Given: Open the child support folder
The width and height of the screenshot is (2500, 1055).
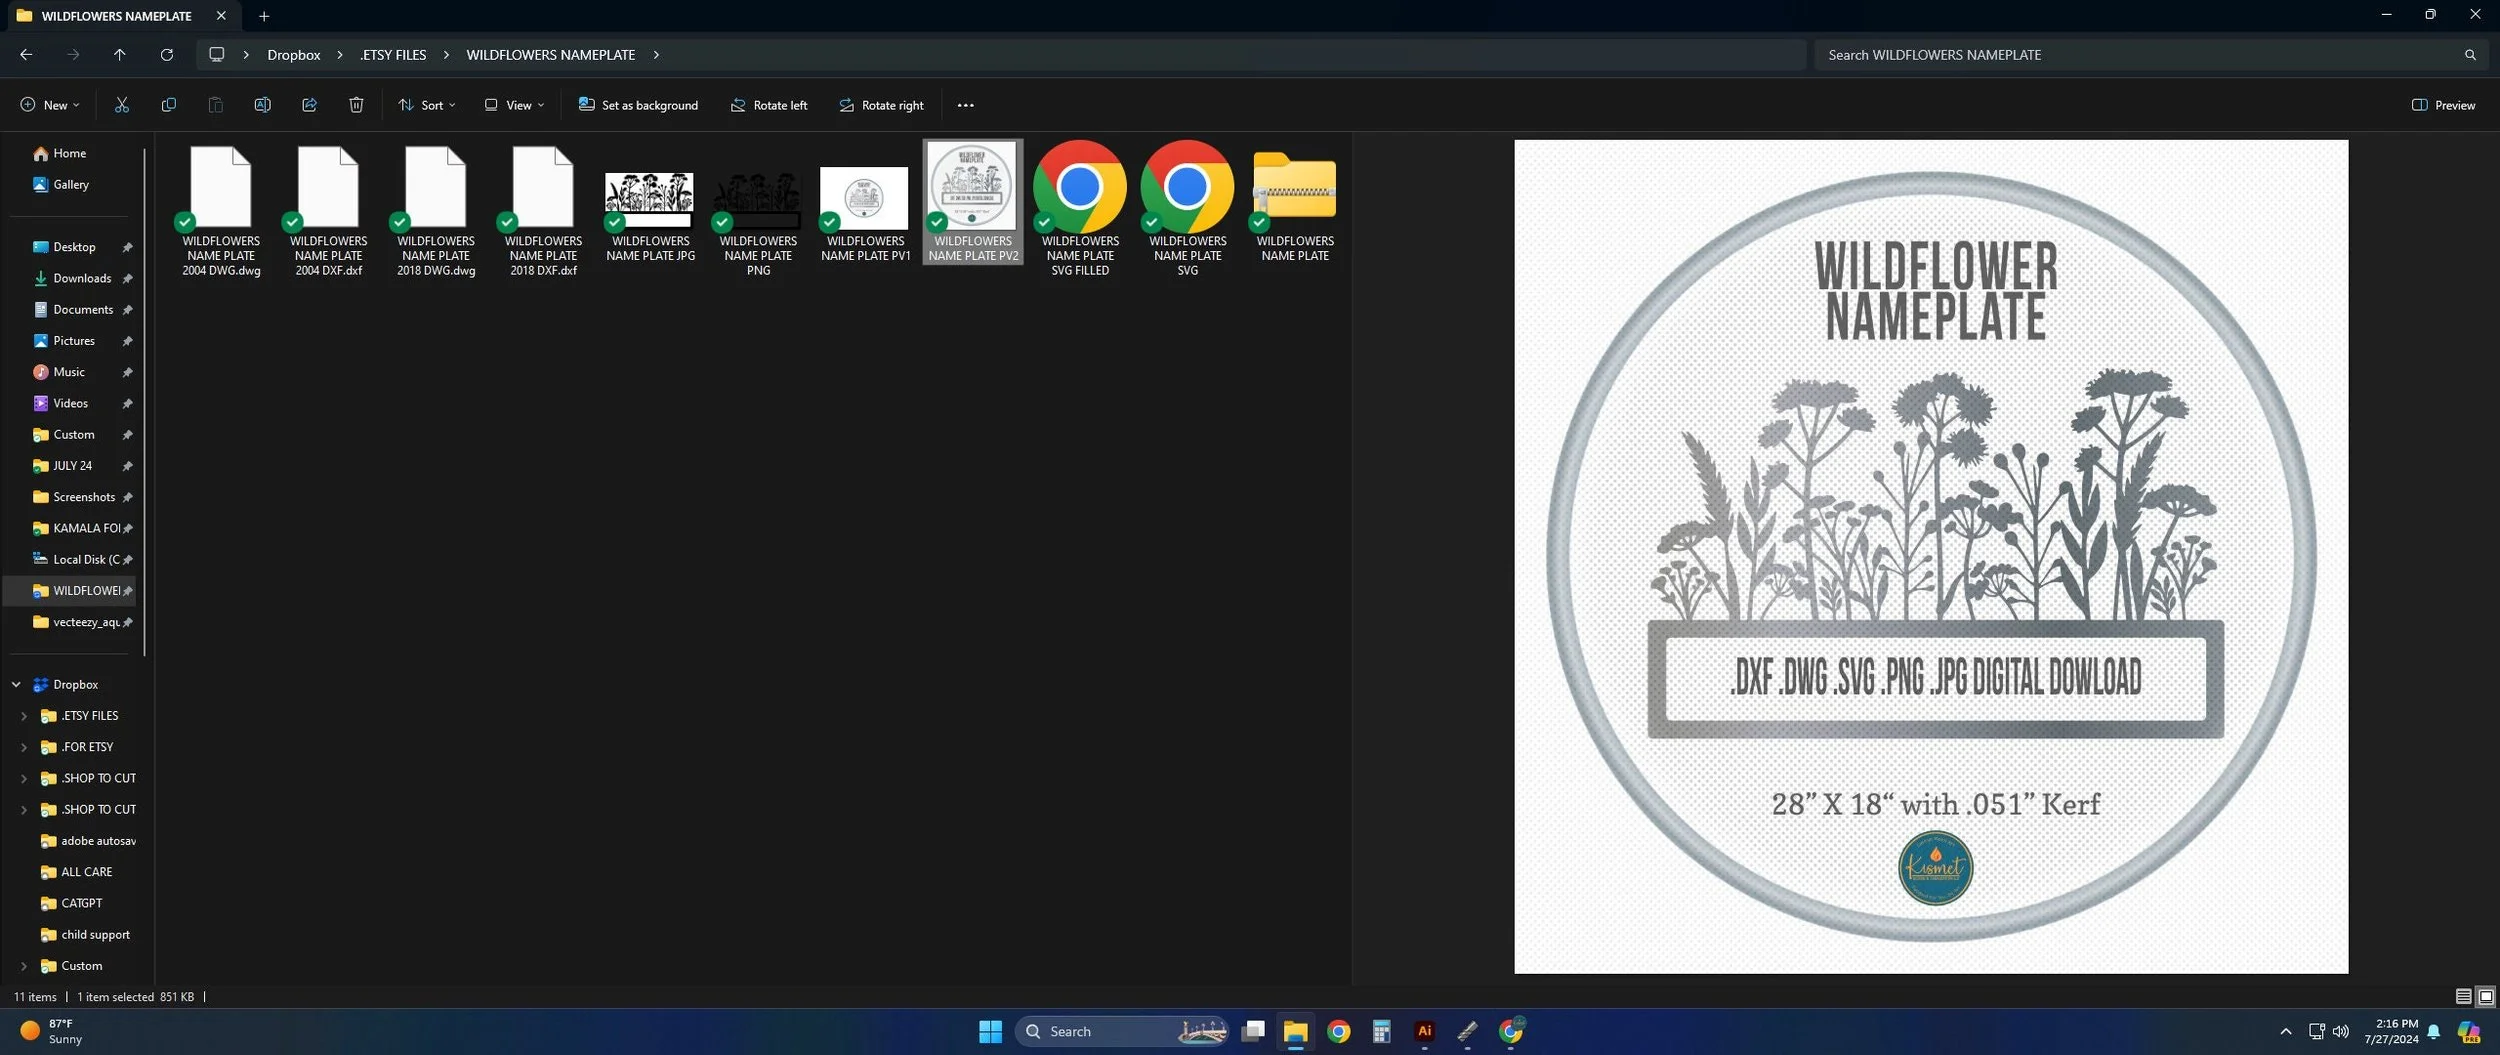Looking at the screenshot, I should coord(95,935).
